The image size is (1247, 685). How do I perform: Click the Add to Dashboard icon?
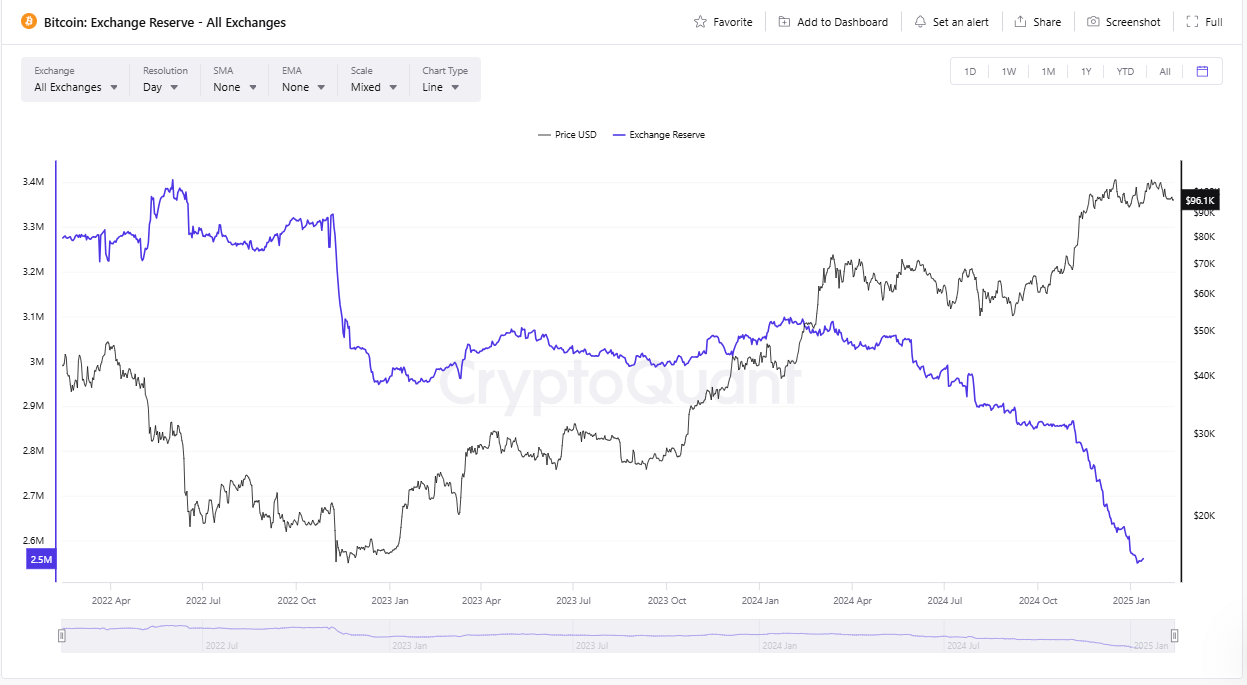[784, 22]
